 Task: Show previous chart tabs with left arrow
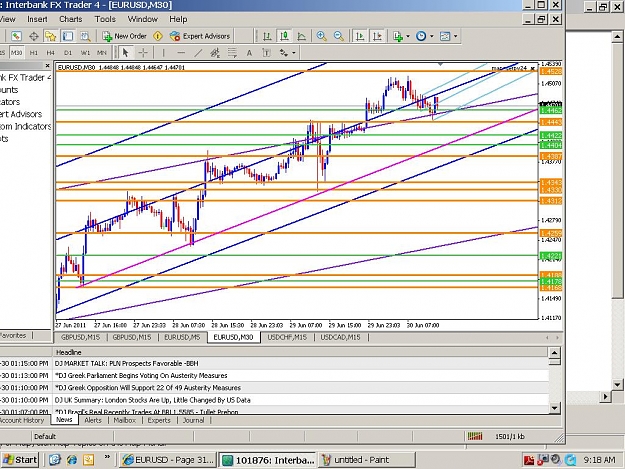click(547, 338)
